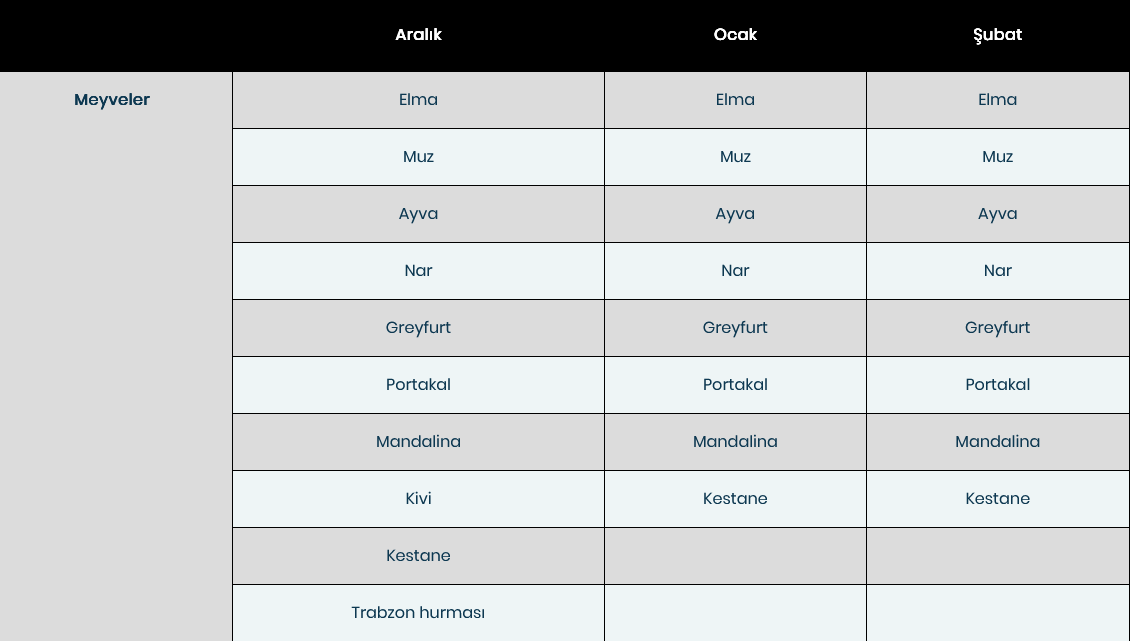Viewport: 1132px width, 641px height.
Task: Select Ayva in the Şubat column
Action: [x=997, y=214]
